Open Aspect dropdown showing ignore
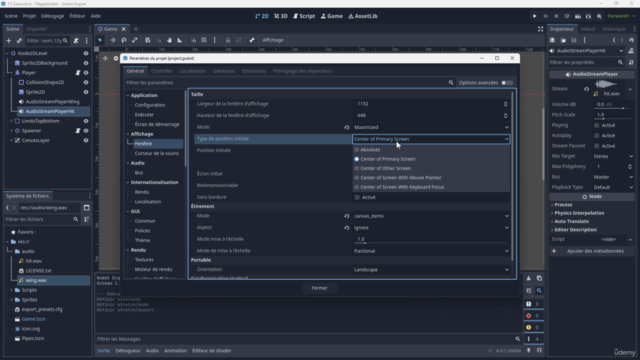Screen dimensions: 640x360 click(x=431, y=228)
